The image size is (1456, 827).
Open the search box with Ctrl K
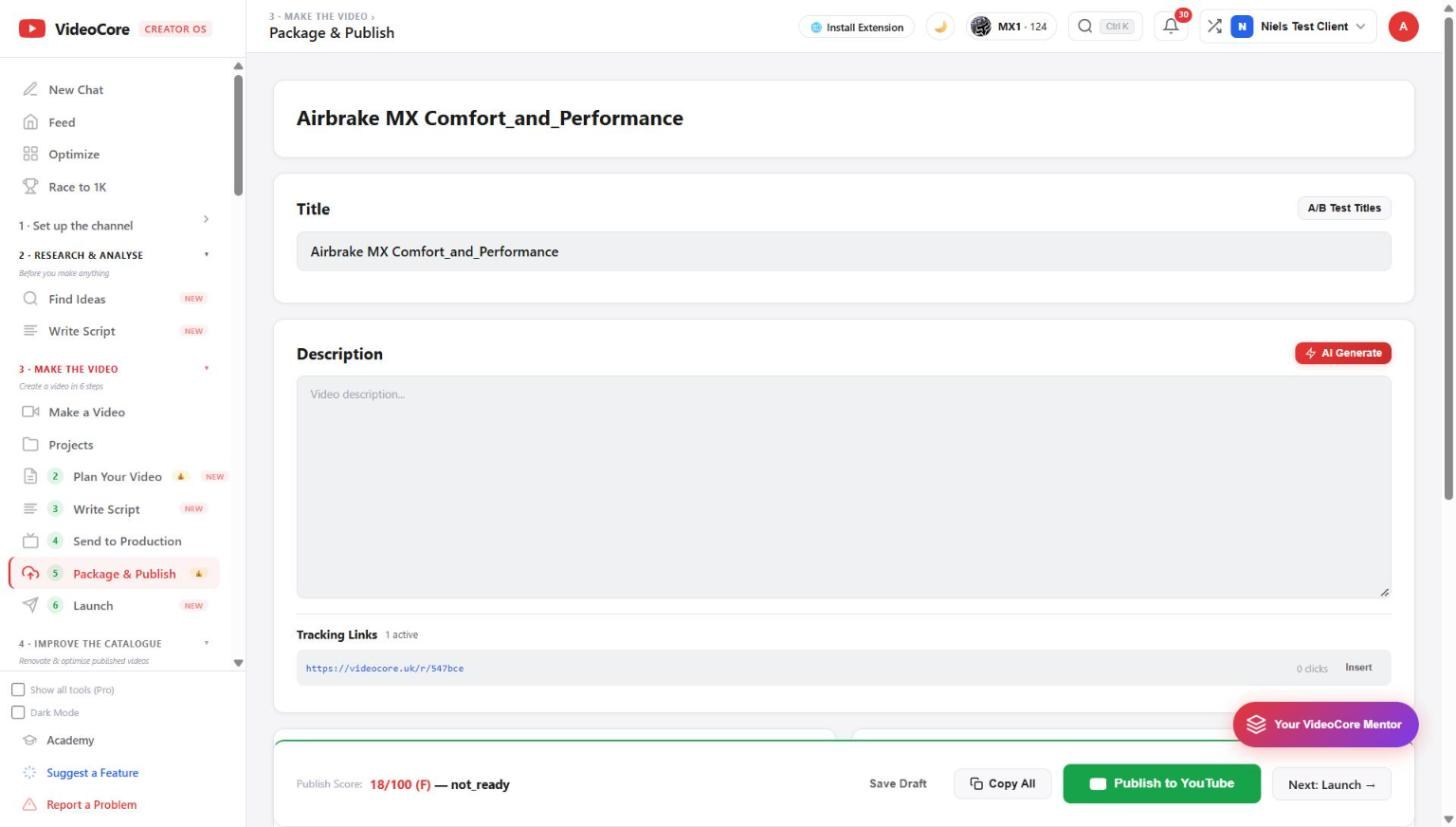[1105, 27]
